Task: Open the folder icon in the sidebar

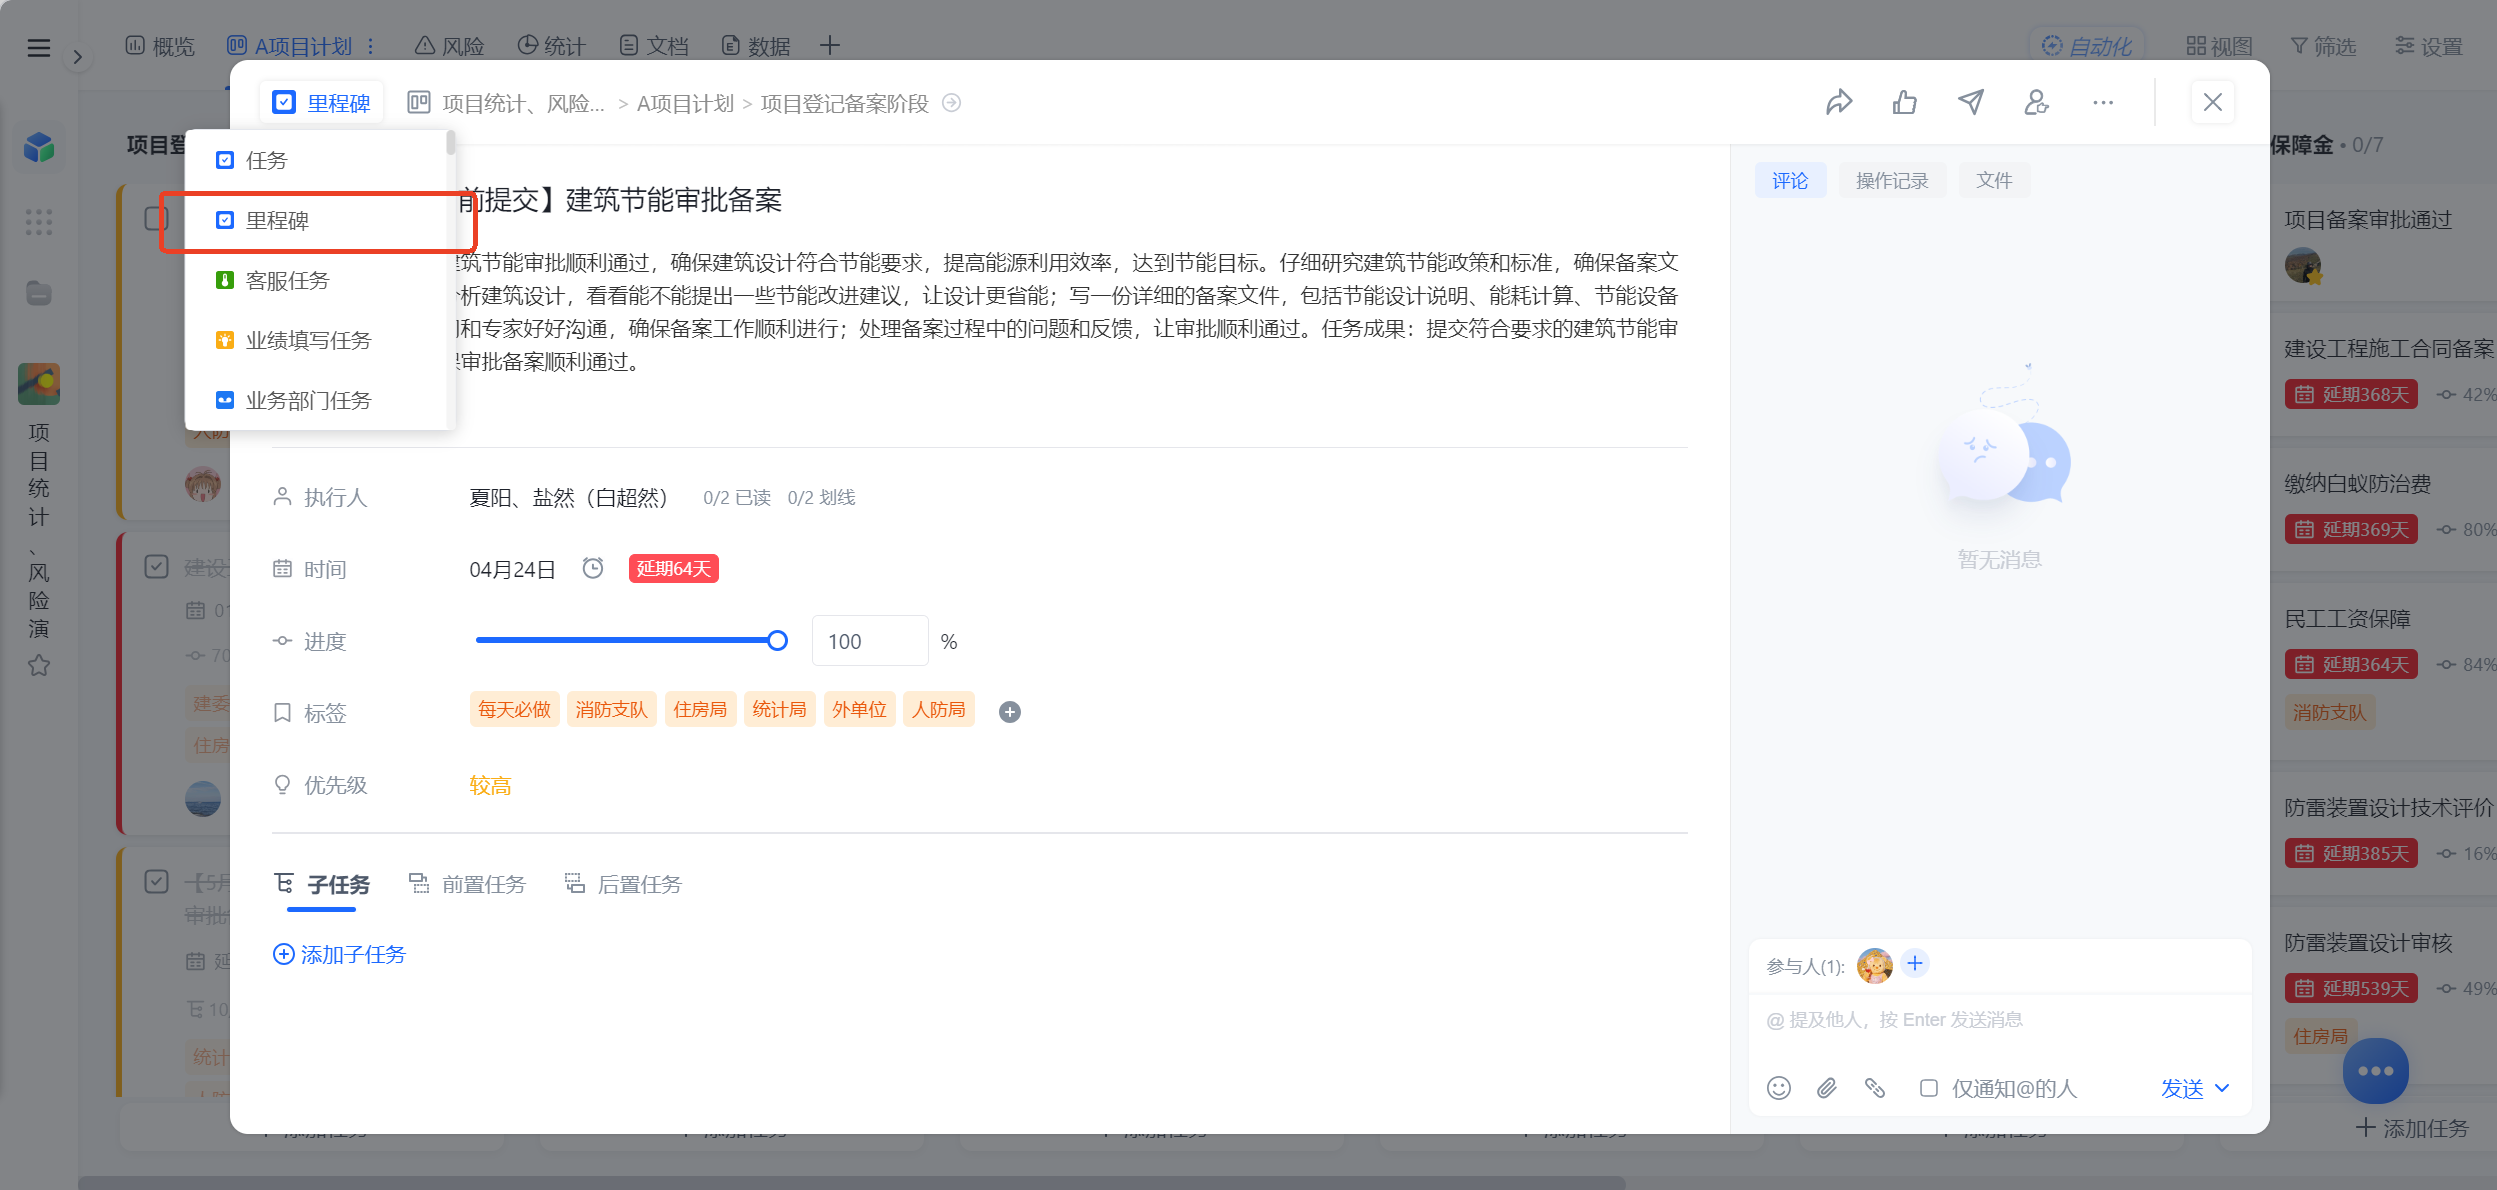Action: tap(39, 293)
